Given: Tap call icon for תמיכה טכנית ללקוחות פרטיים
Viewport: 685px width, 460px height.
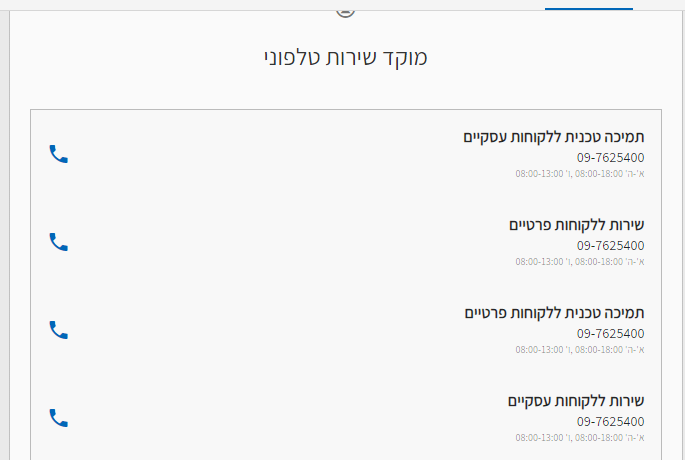Looking at the screenshot, I should [59, 330].
